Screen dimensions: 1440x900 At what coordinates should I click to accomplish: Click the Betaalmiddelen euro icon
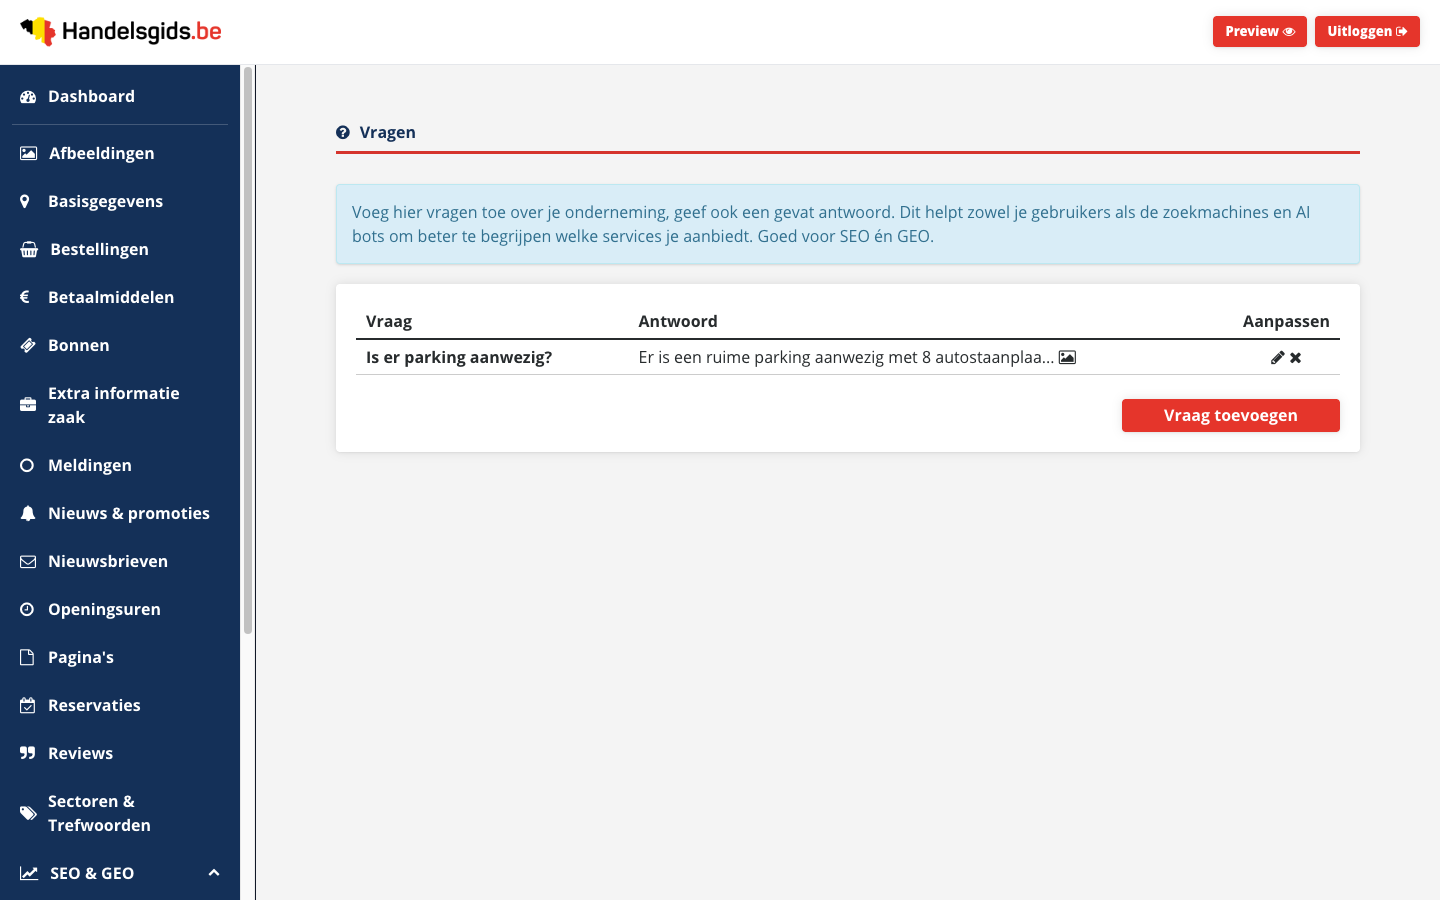tap(25, 297)
